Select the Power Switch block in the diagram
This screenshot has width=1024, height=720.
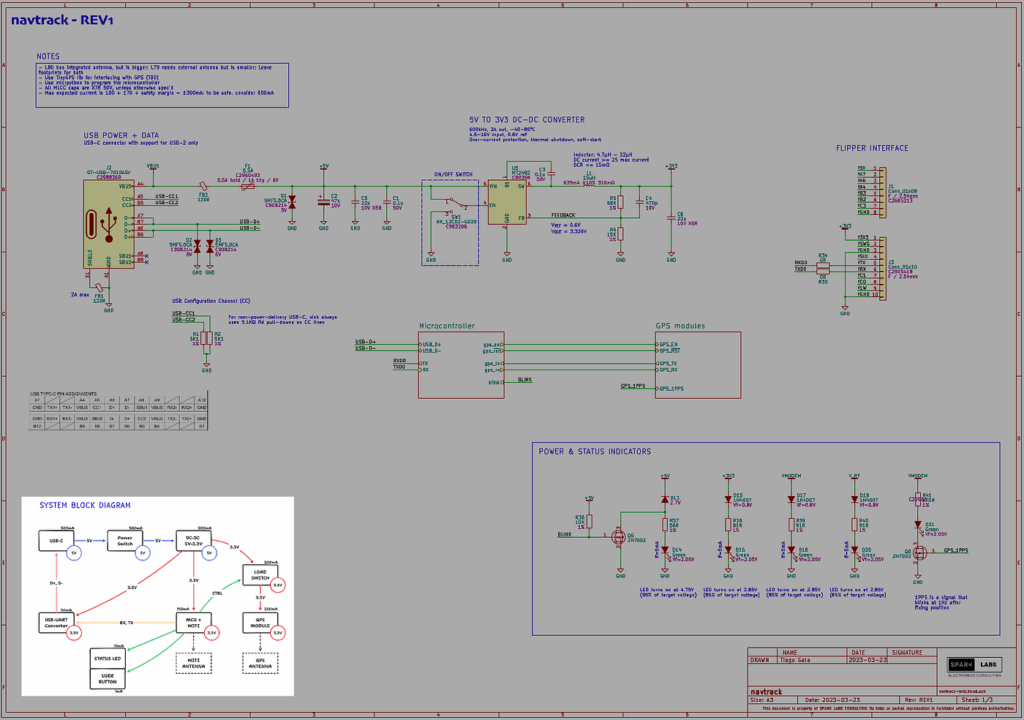pos(125,541)
